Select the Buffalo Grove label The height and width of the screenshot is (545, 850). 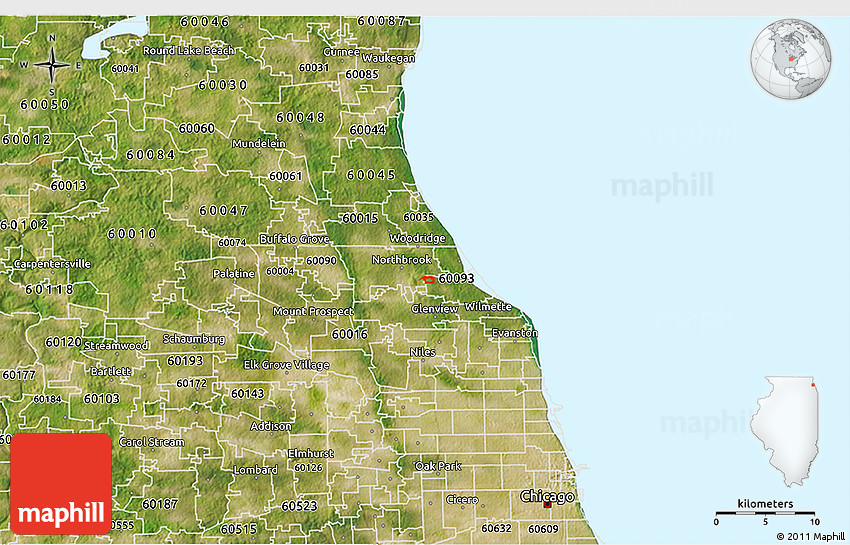point(294,239)
